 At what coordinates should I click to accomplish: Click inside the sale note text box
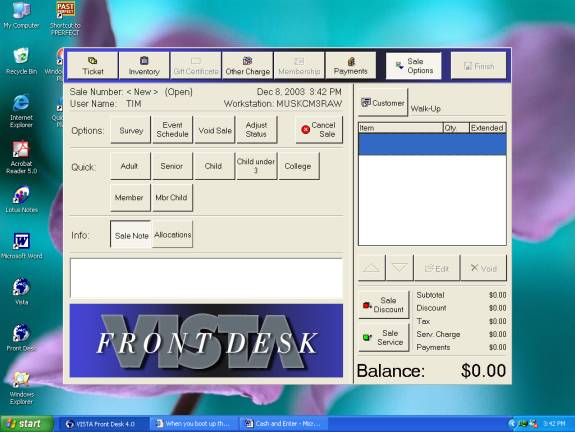click(206, 278)
